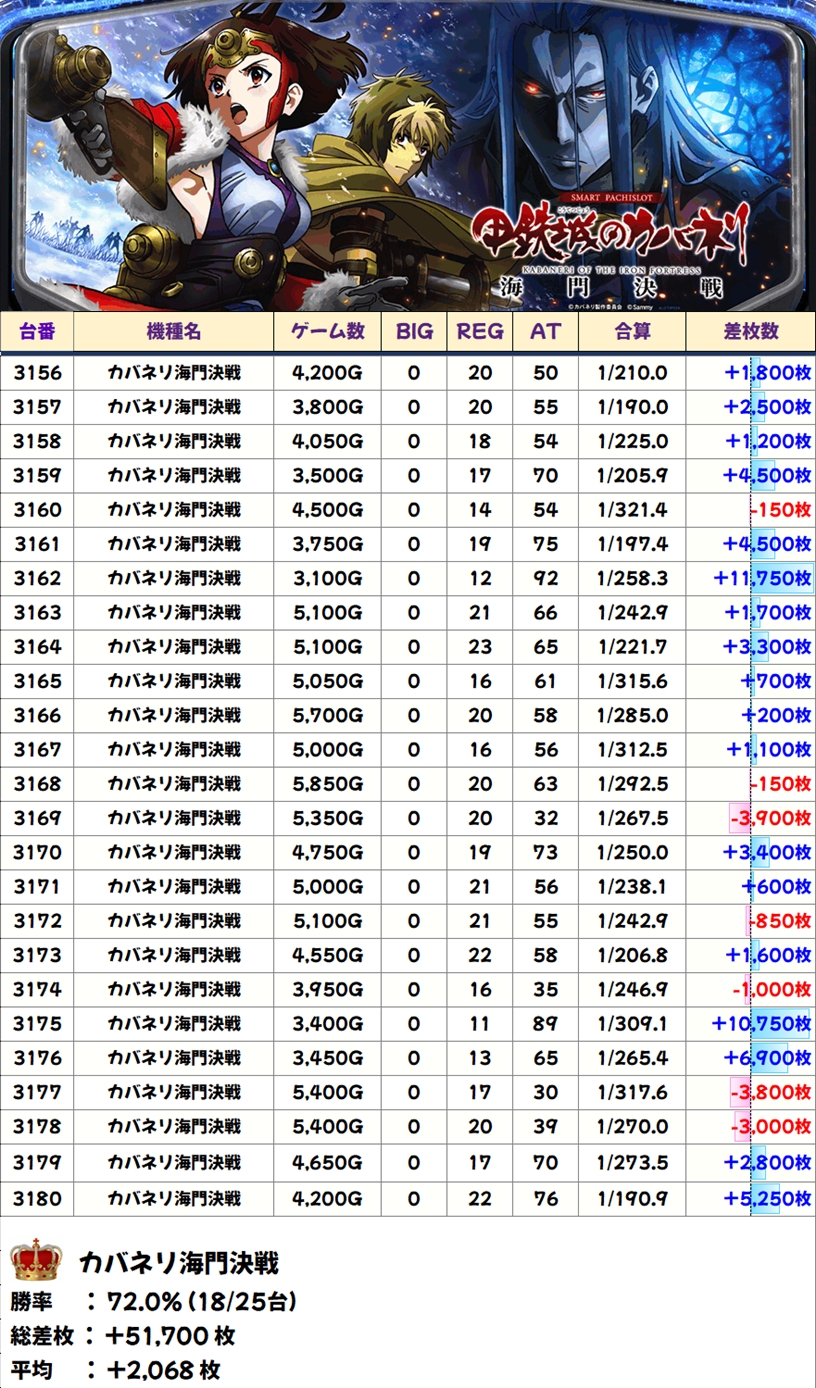Image resolution: width=816 pixels, height=1388 pixels.
Task: Click machine number 3157
Action: click(37, 407)
